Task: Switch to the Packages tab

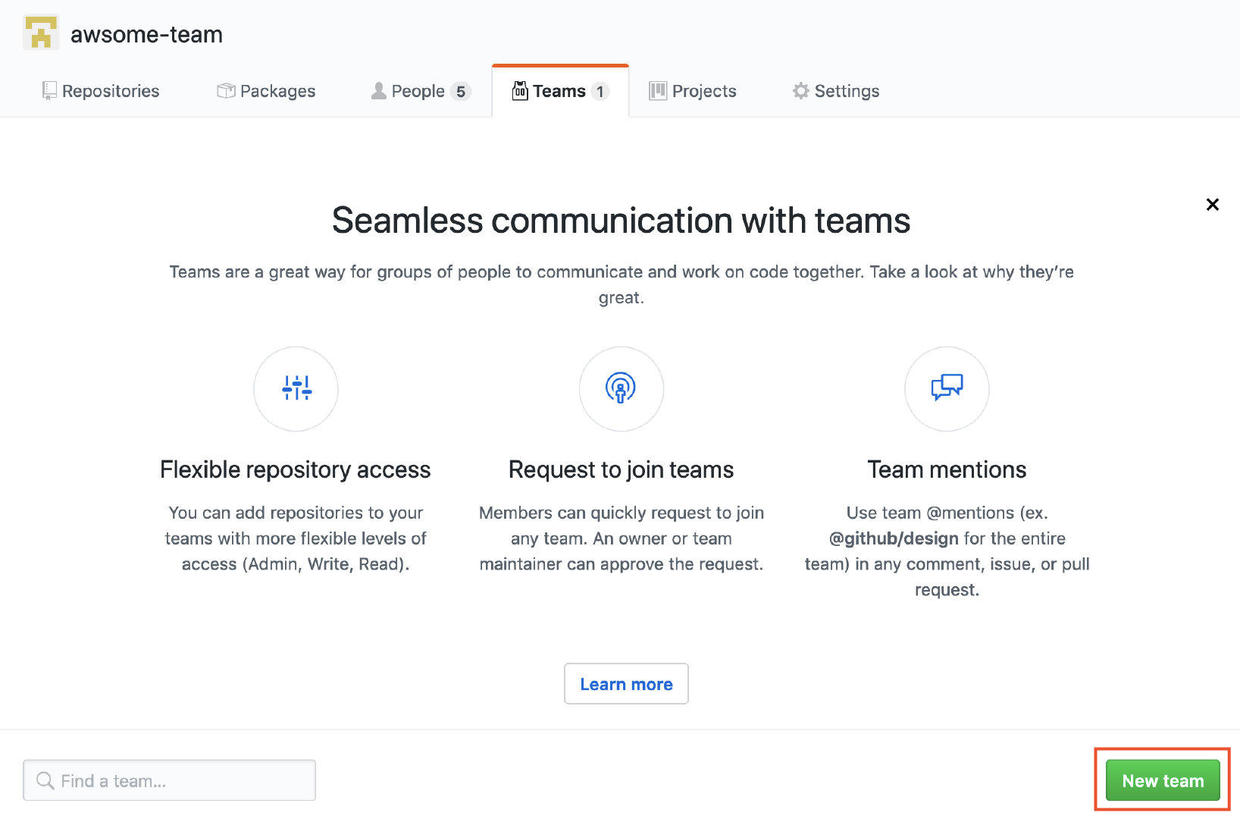Action: (266, 91)
